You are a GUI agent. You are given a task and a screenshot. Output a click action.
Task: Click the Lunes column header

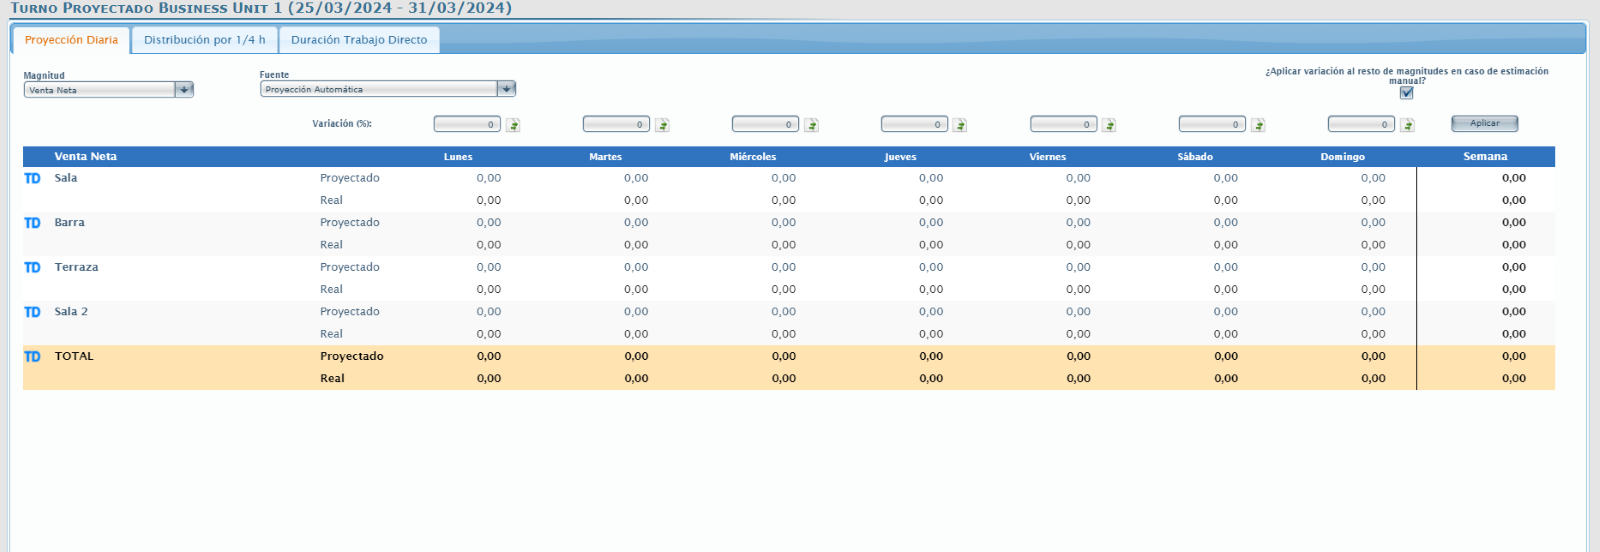click(458, 157)
